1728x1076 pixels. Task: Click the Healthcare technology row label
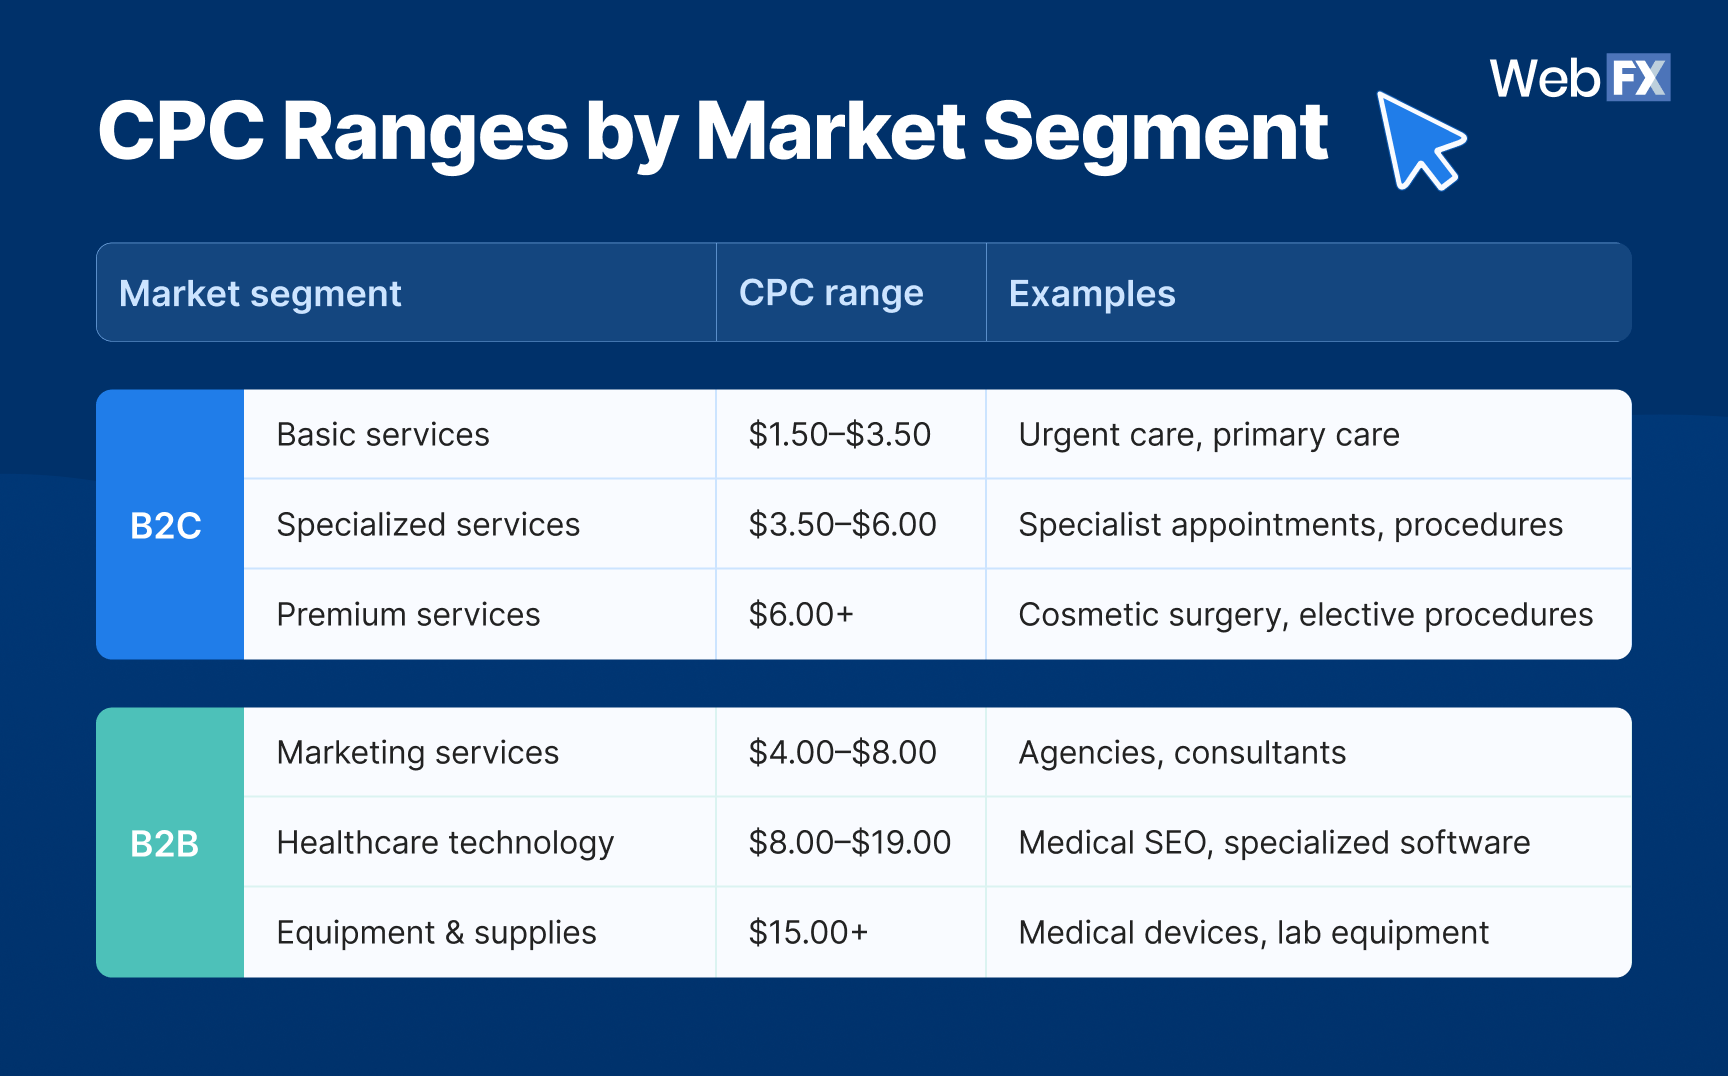tap(445, 843)
